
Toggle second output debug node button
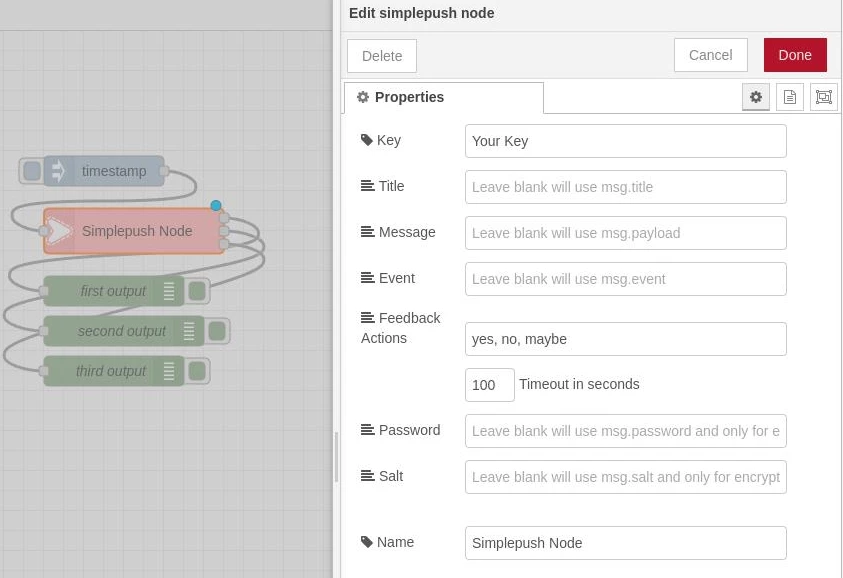tap(217, 331)
